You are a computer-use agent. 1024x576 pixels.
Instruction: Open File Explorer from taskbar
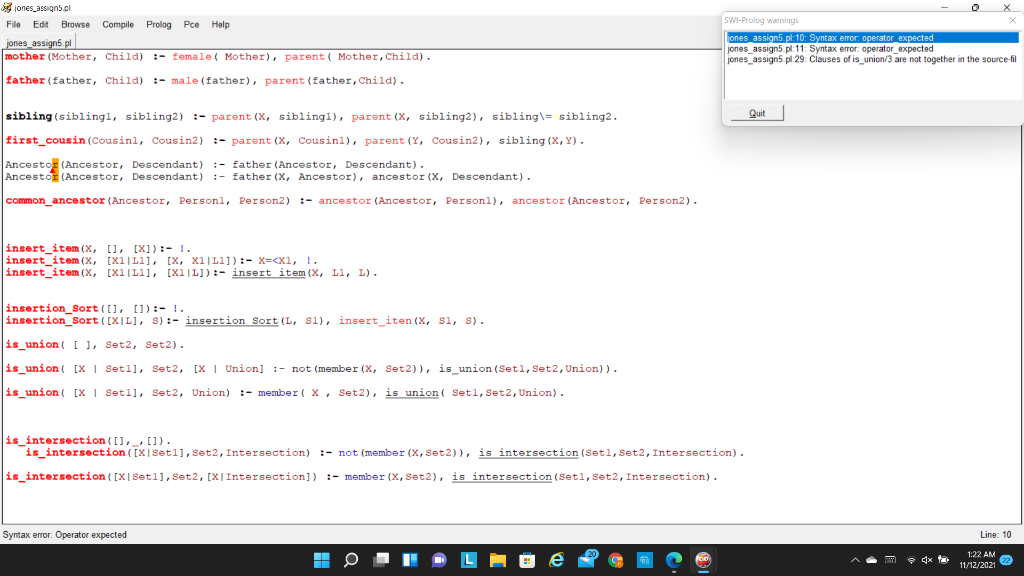tap(497, 560)
